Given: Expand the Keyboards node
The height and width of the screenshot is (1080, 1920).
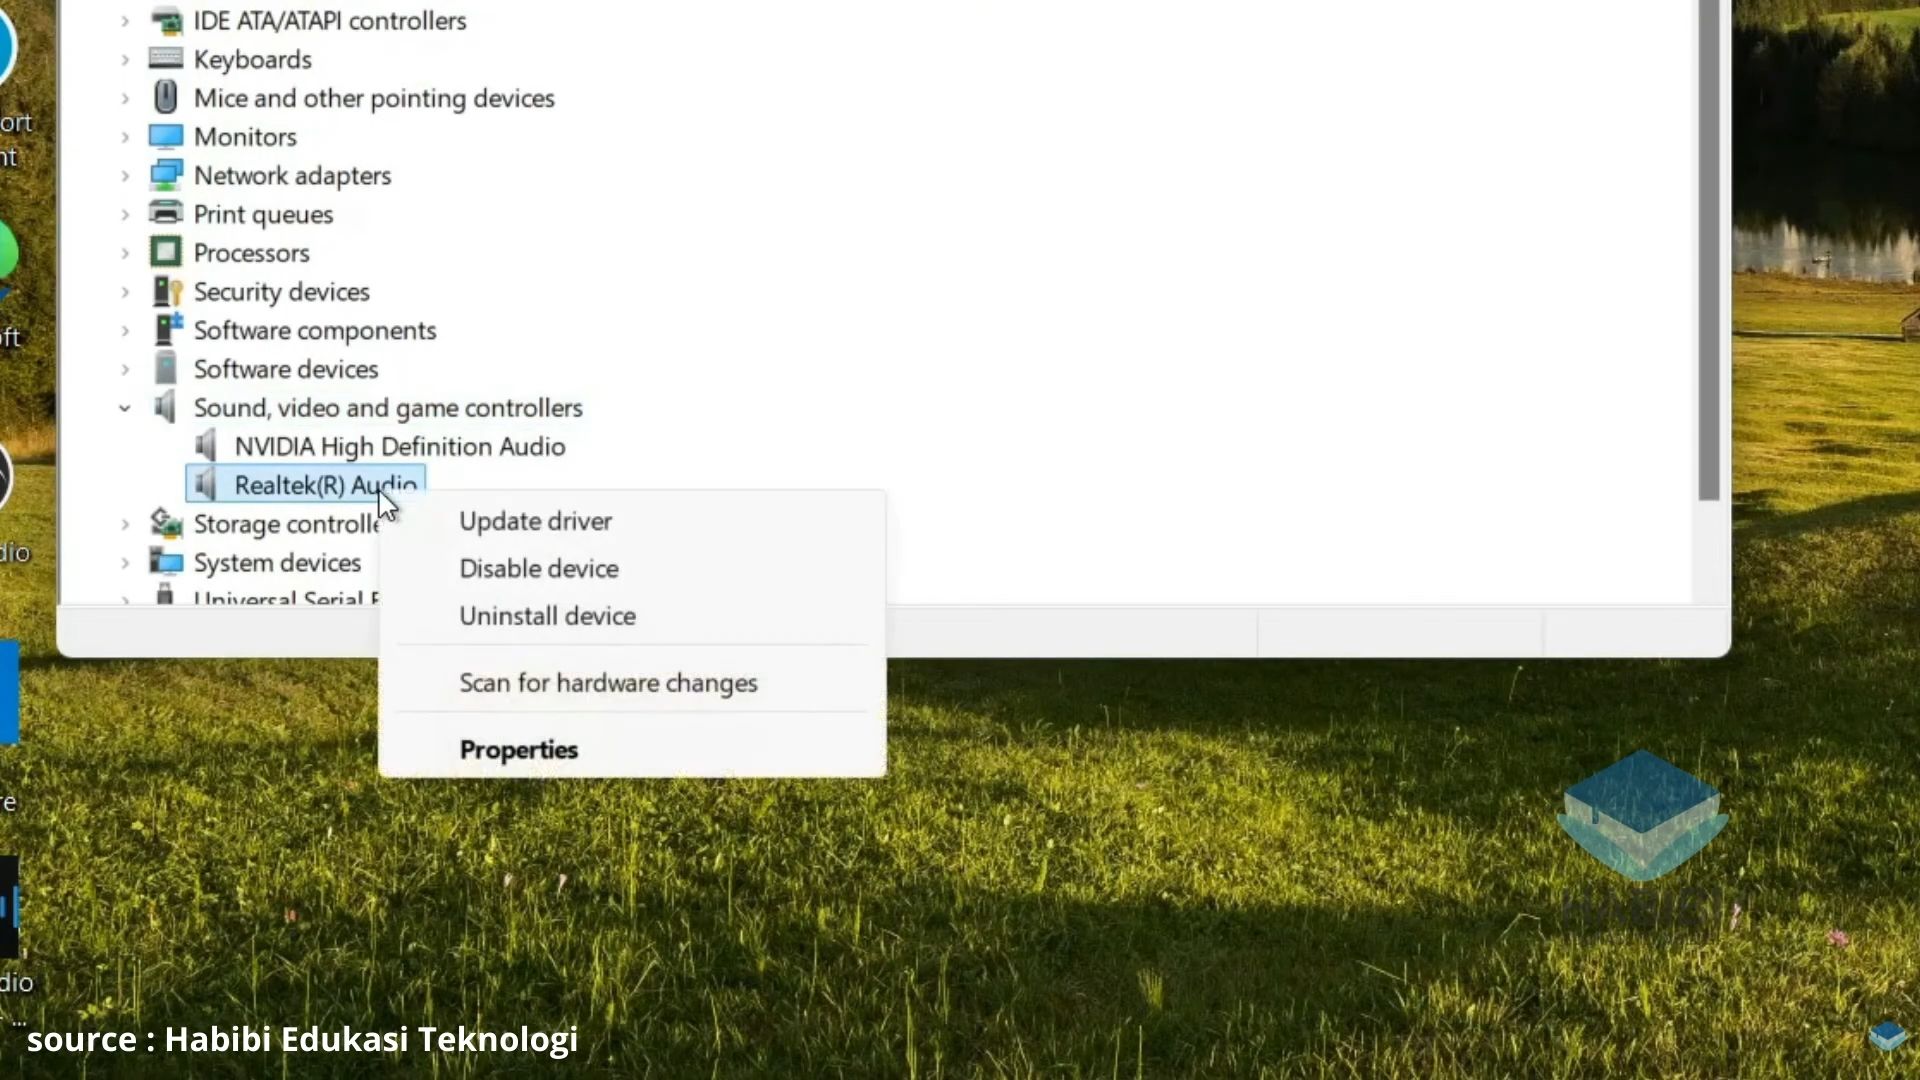Looking at the screenshot, I should [125, 60].
